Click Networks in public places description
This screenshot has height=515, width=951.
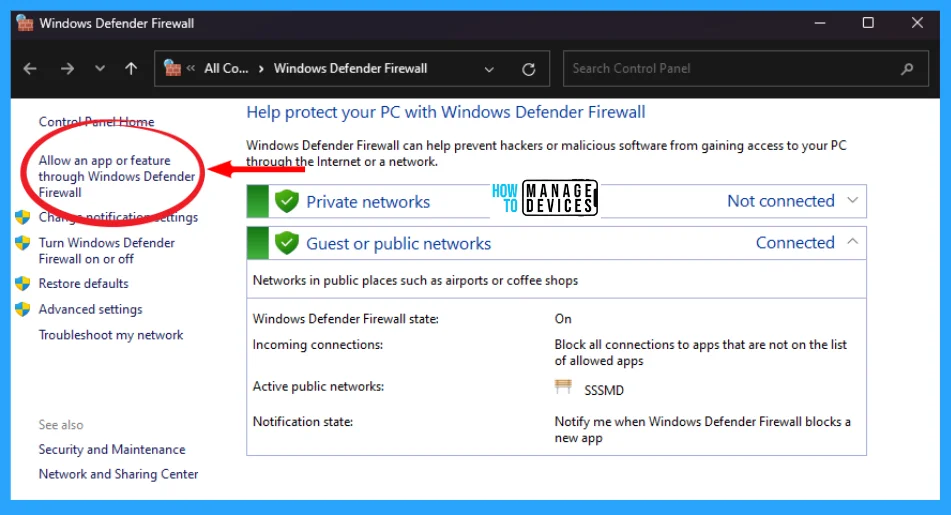point(415,280)
